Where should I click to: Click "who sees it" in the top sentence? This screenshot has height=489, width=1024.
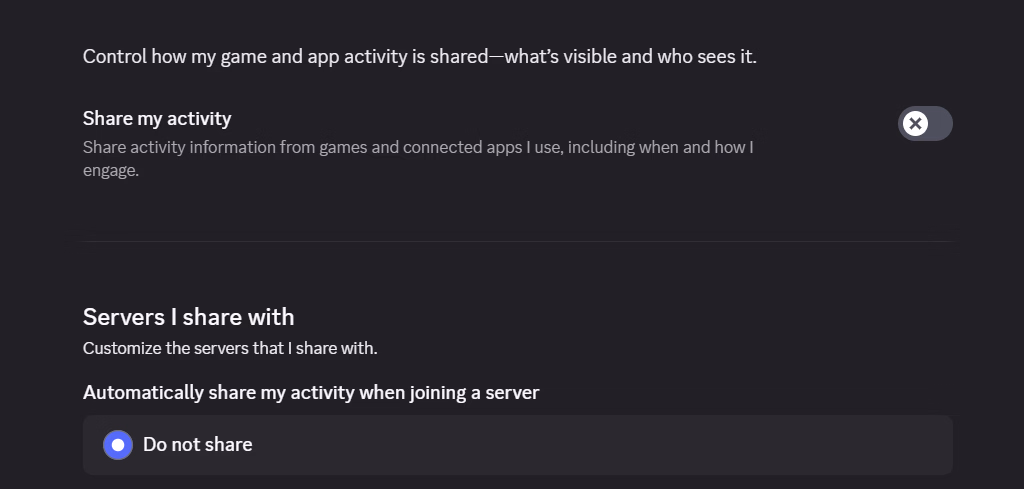[x=706, y=56]
